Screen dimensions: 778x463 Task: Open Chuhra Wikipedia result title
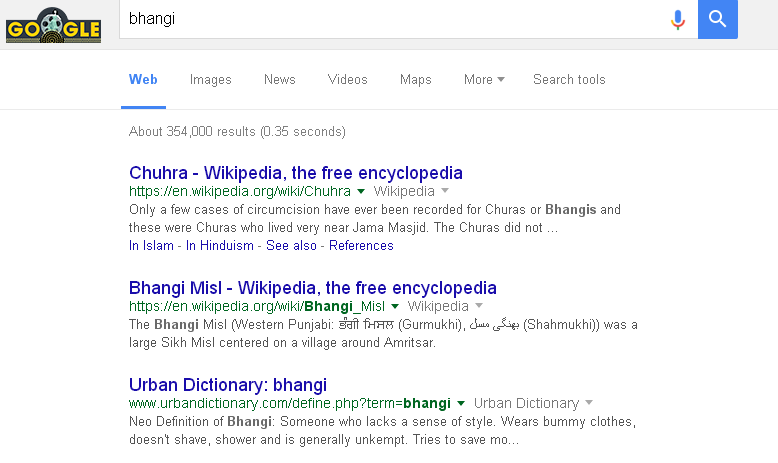tap(296, 173)
